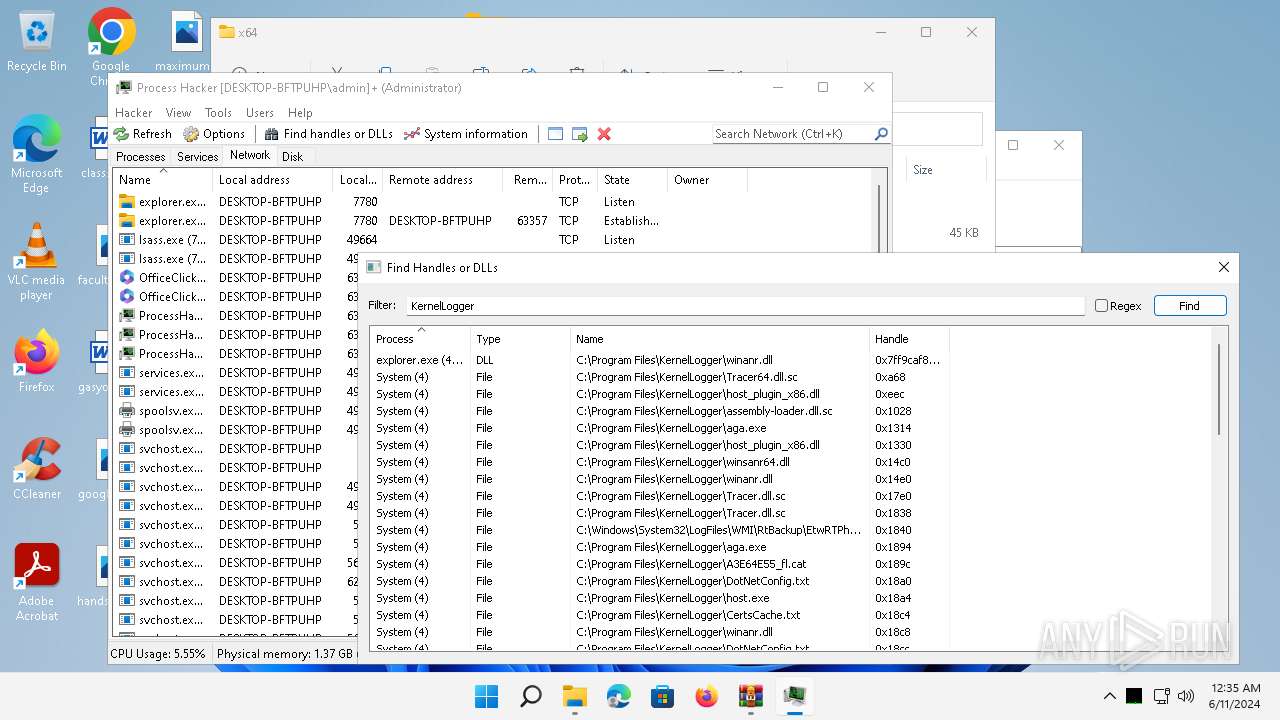Click the Filter field containing KernelLogger

pos(745,306)
